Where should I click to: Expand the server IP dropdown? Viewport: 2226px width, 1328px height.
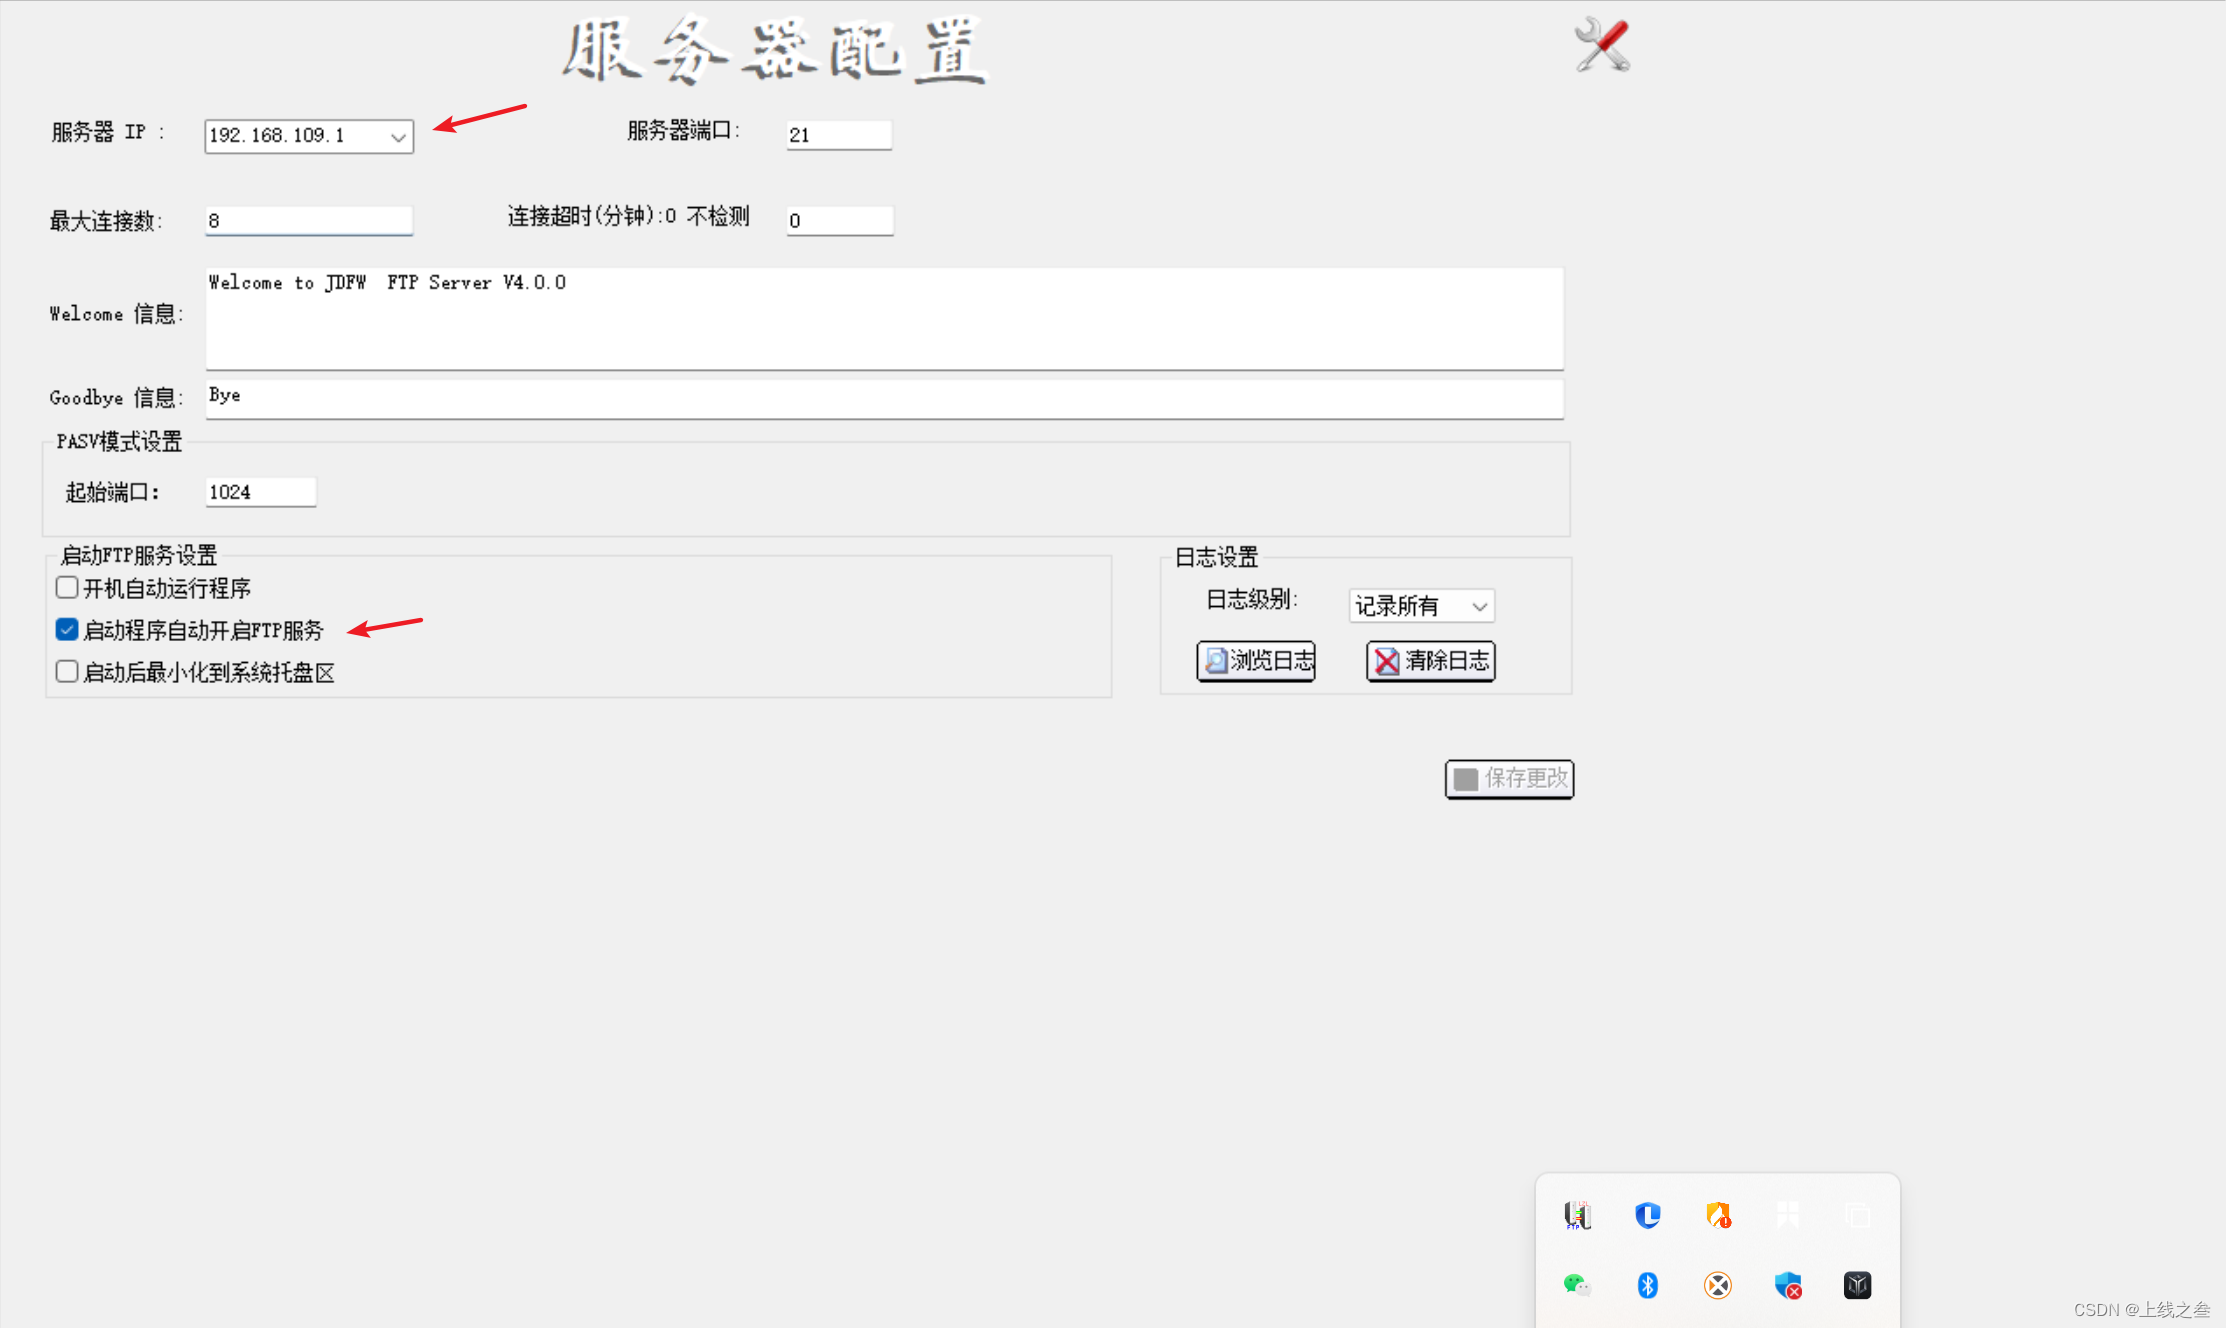pos(398,136)
